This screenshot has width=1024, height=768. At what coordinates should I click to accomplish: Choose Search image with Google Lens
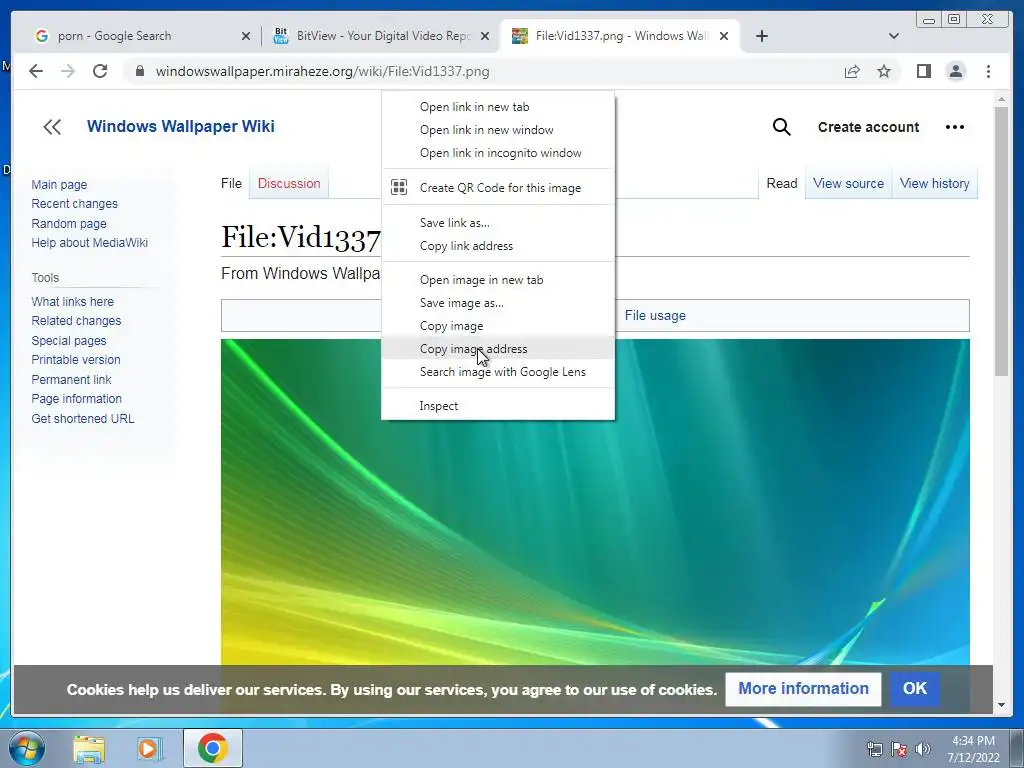click(498, 372)
